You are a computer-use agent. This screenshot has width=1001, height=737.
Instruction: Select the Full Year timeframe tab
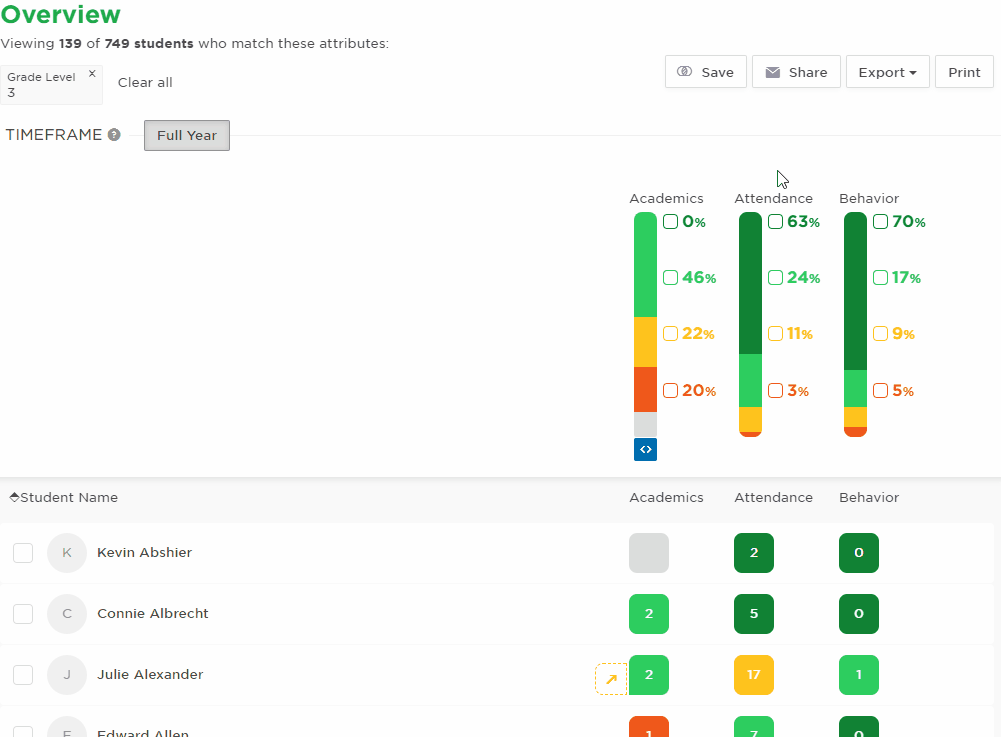point(186,135)
